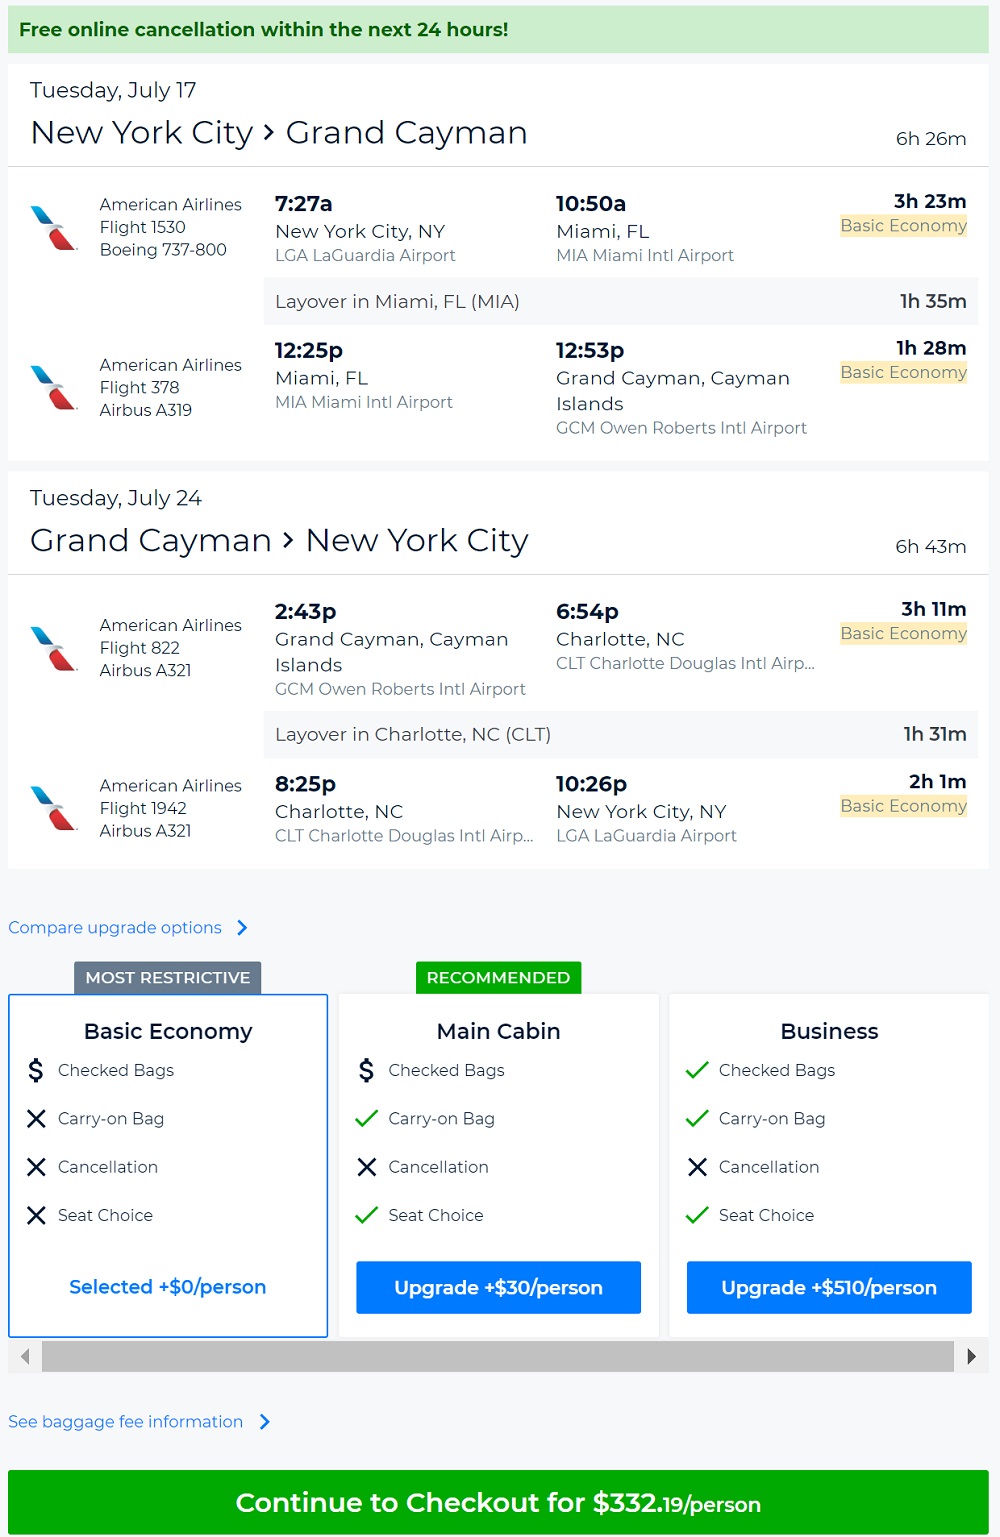Click dollar icon beside Basic Economy Checked Bags
The width and height of the screenshot is (1000, 1537).
(x=36, y=1071)
